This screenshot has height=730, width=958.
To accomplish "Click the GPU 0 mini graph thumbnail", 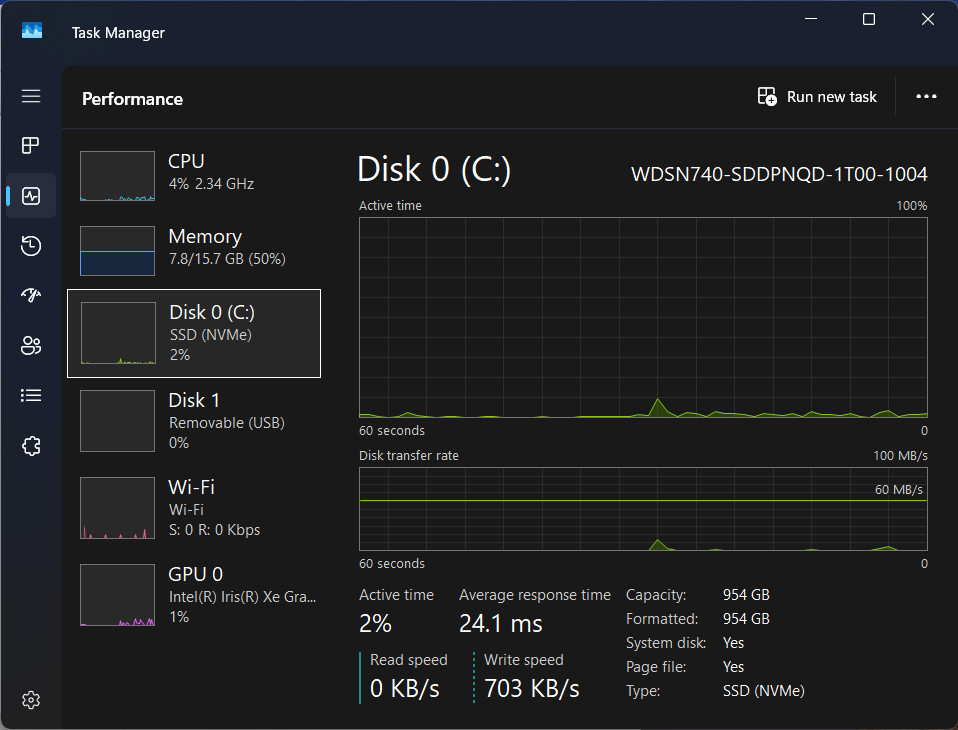I will click(117, 595).
